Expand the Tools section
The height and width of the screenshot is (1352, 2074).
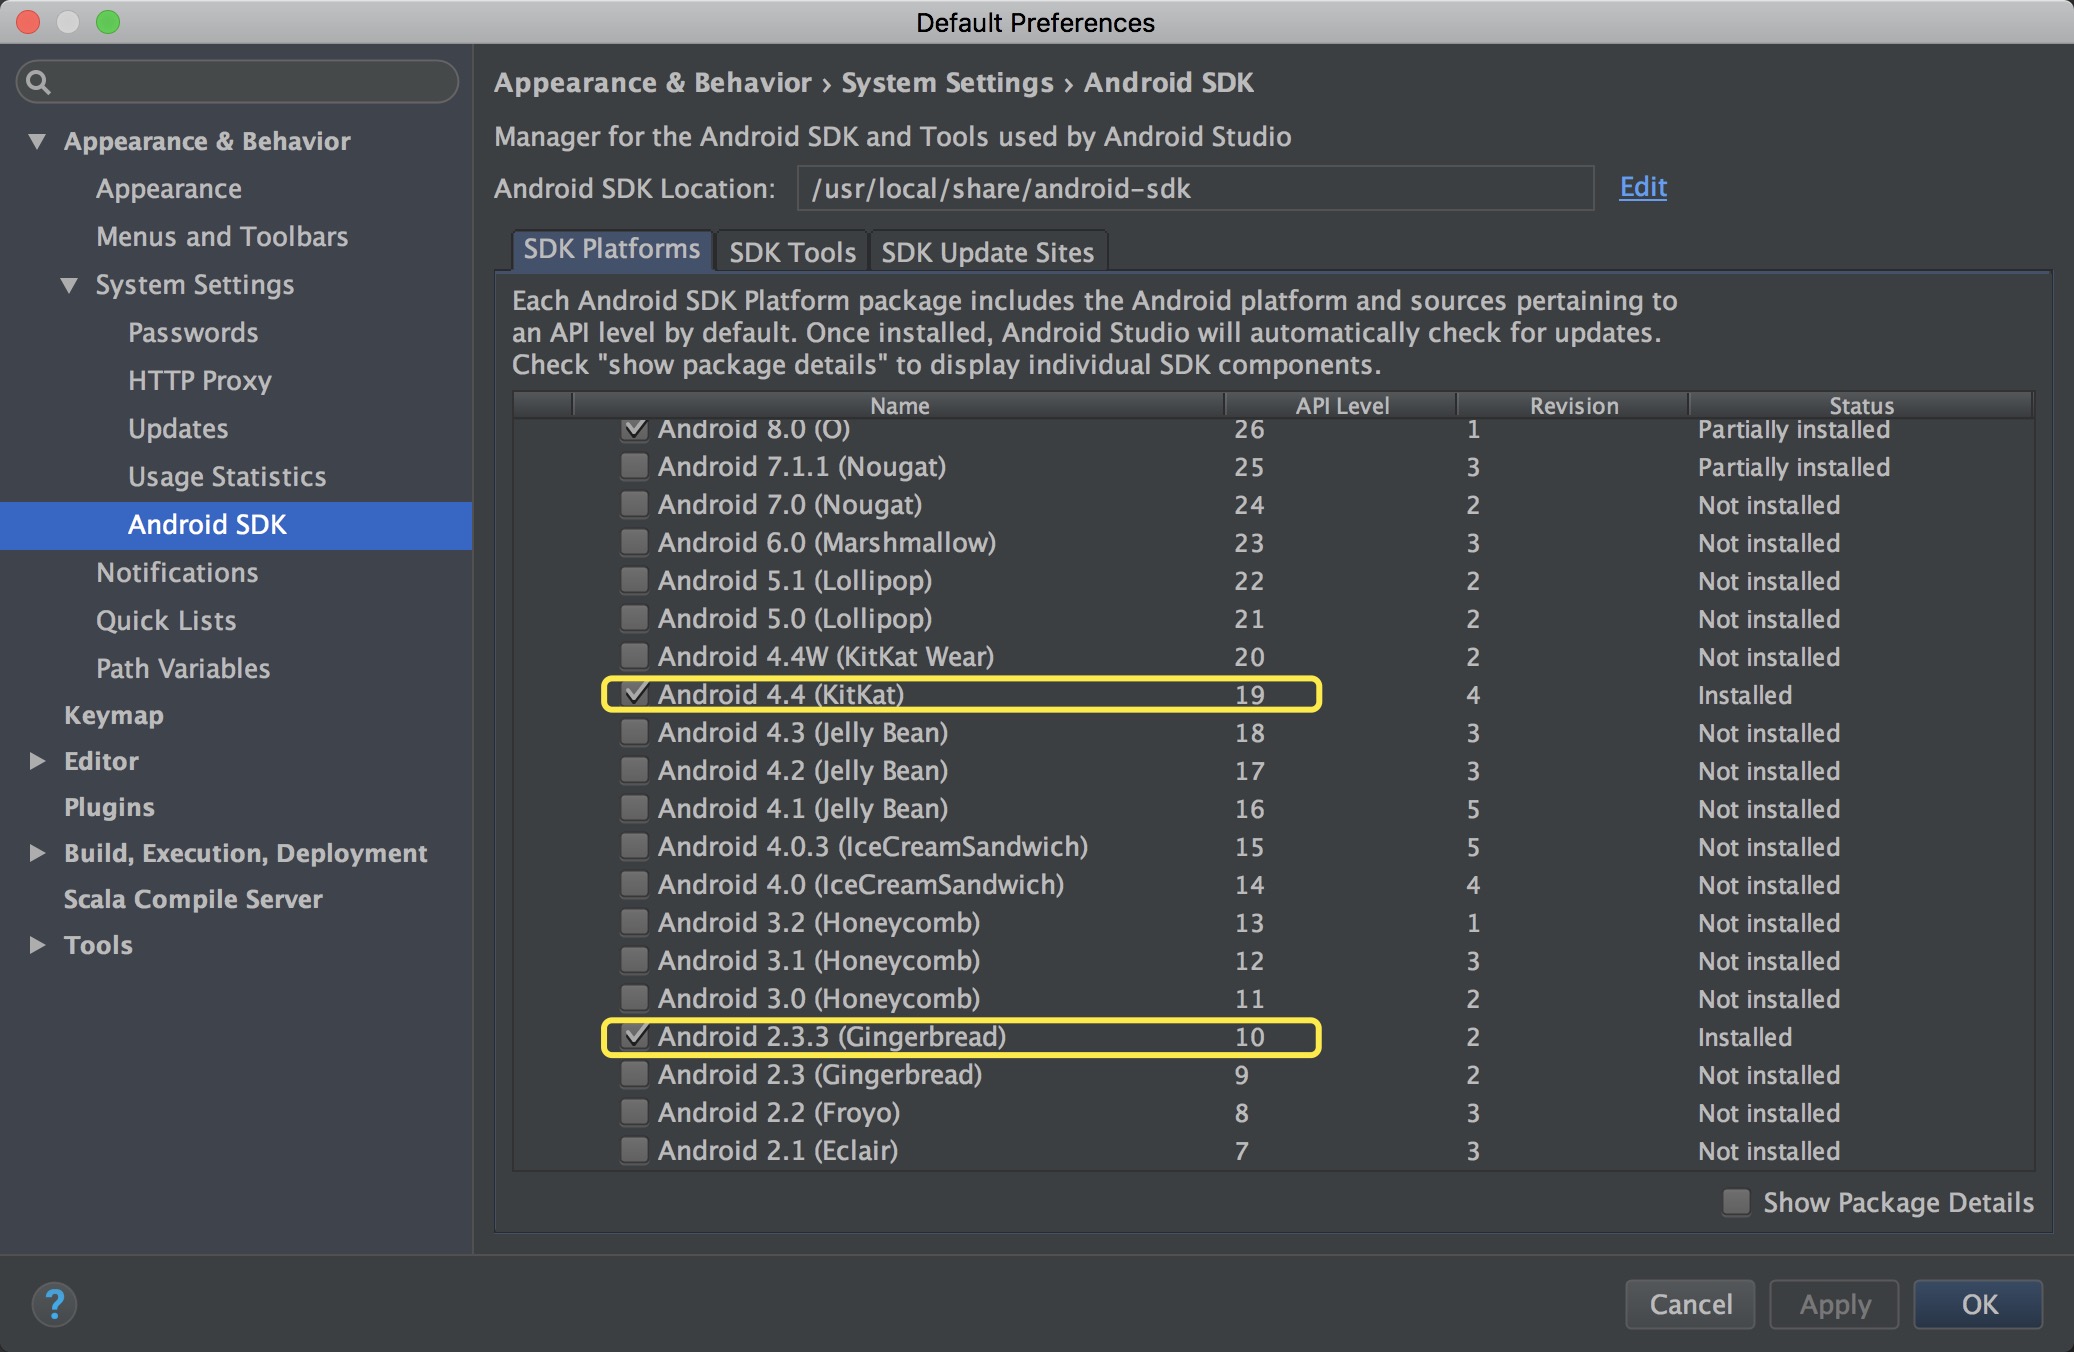(x=37, y=945)
